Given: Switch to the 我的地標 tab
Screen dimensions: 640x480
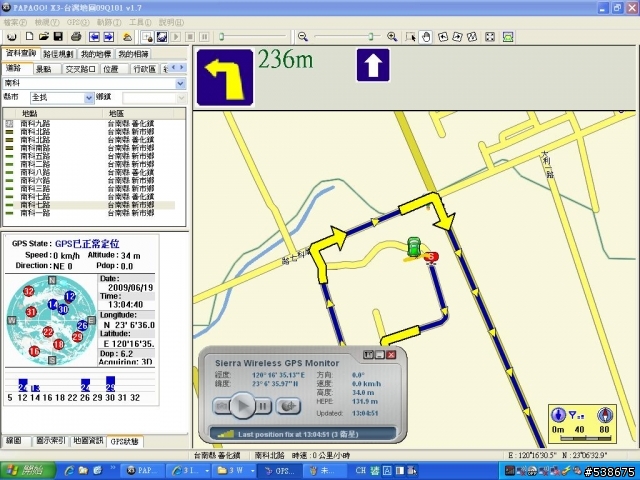Looking at the screenshot, I should (96, 54).
